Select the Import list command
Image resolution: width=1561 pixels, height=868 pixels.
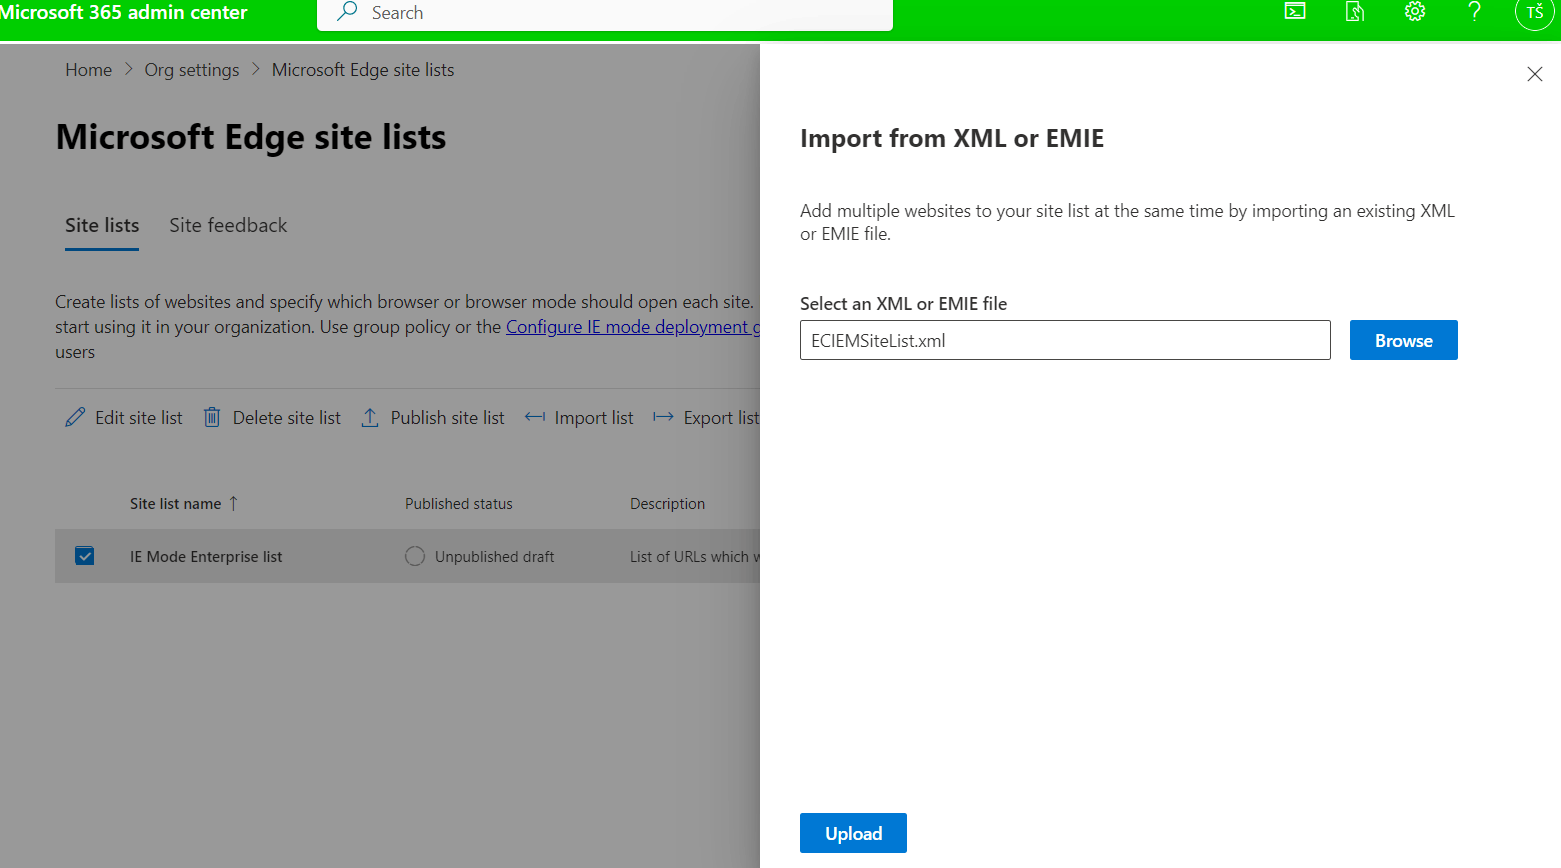579,418
